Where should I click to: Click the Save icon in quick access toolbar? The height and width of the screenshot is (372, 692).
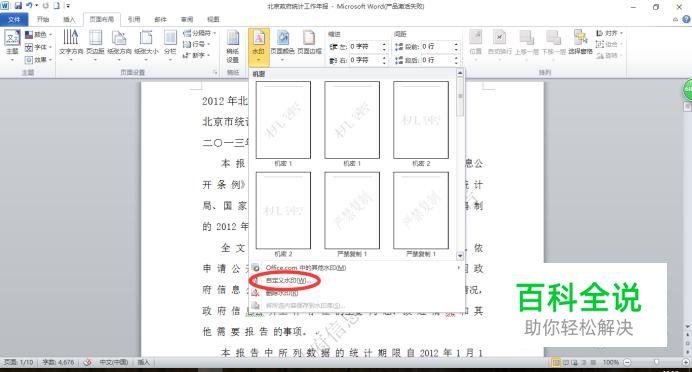(18, 6)
